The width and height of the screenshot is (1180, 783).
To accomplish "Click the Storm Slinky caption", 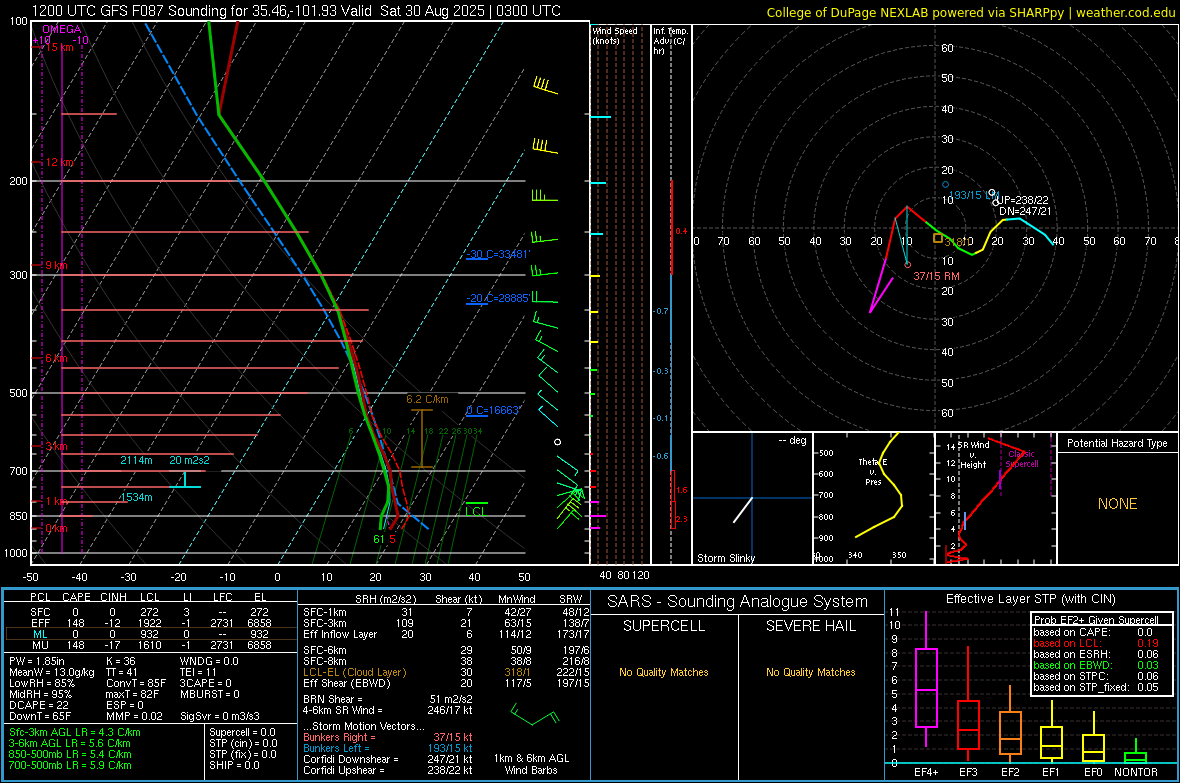I will 725,558.
